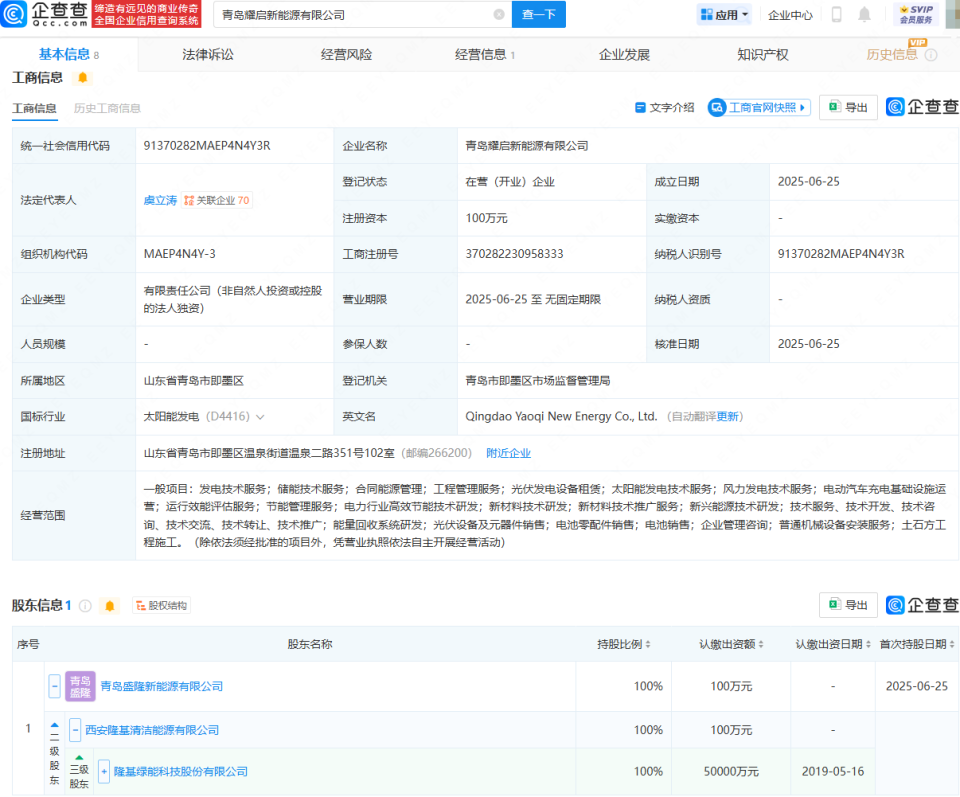960x797 pixels.
Task: Click 在营（开业）企业 status value
Action: [510, 182]
